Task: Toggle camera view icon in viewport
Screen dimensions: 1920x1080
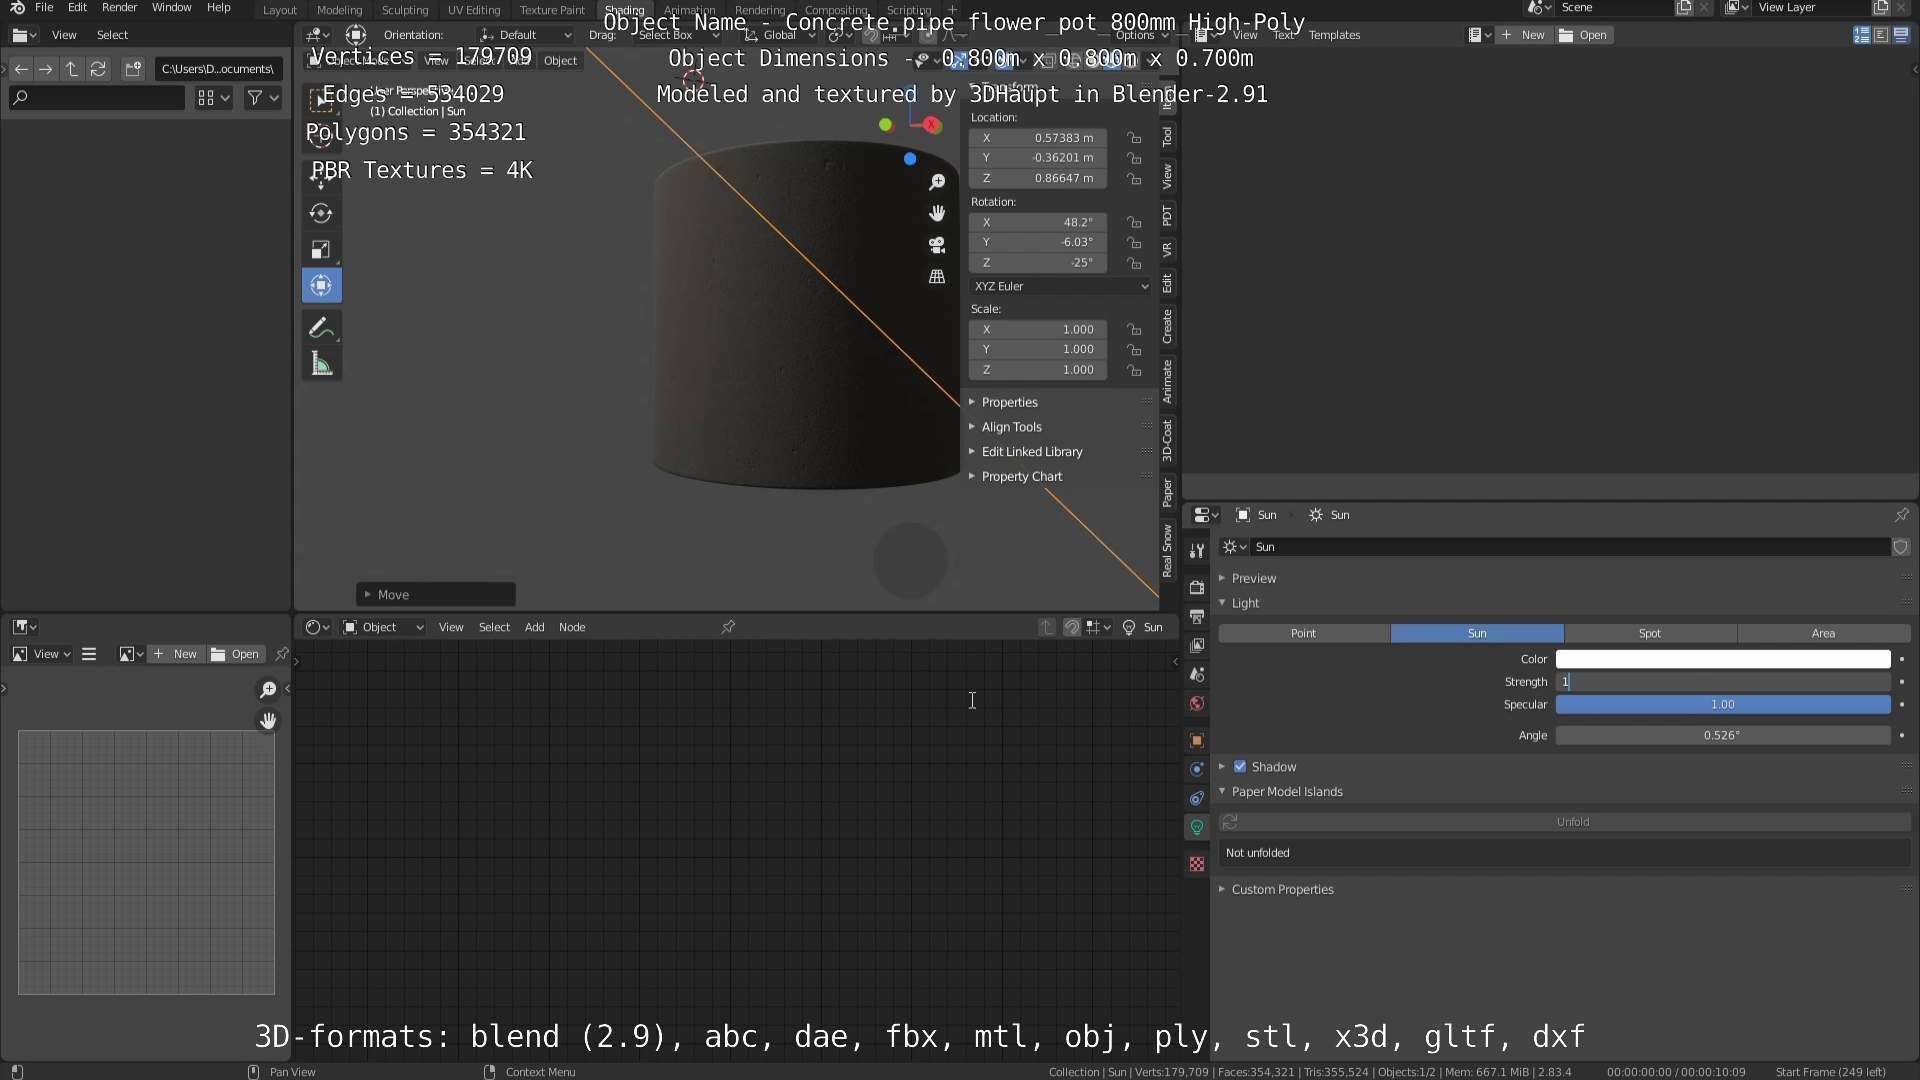Action: click(x=937, y=245)
